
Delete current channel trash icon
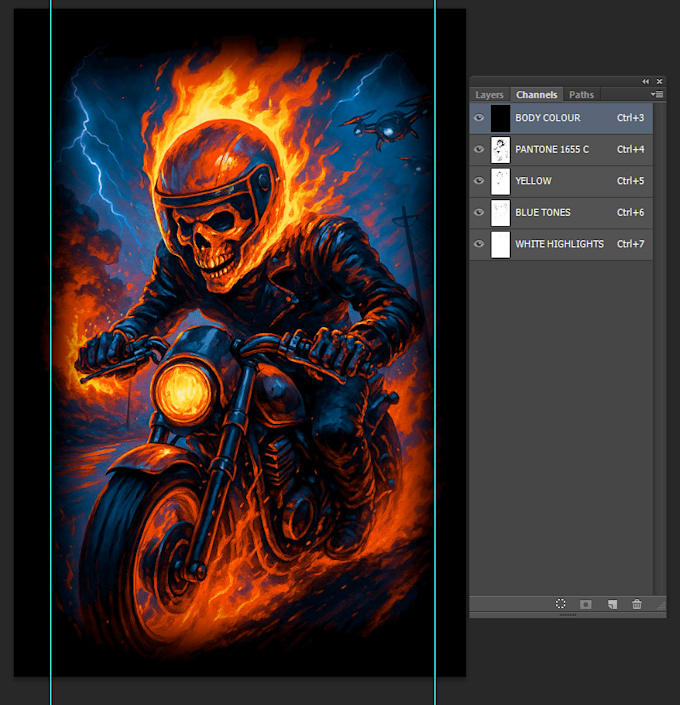(637, 604)
